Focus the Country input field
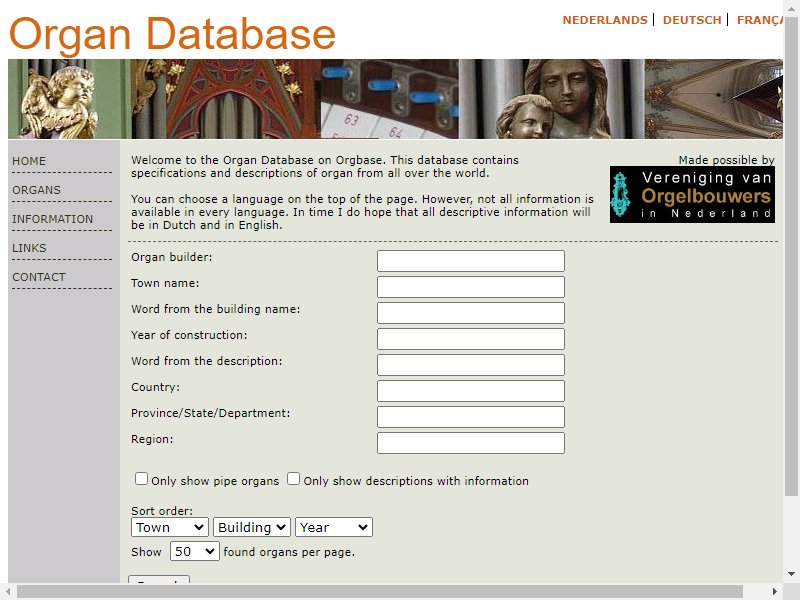The height and width of the screenshot is (600, 800). (x=470, y=391)
